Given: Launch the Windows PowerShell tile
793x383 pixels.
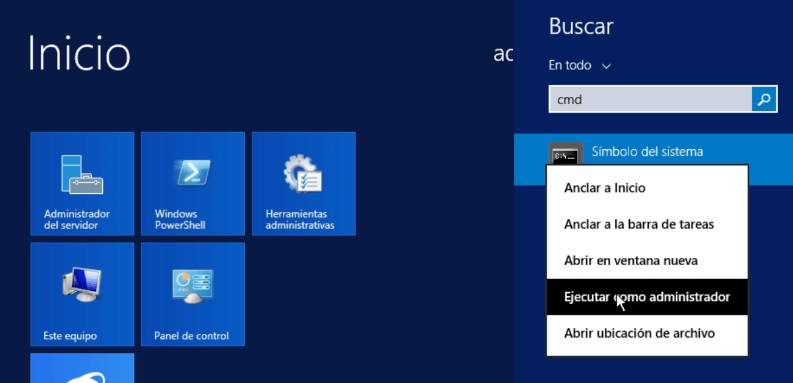Looking at the screenshot, I should pos(193,184).
